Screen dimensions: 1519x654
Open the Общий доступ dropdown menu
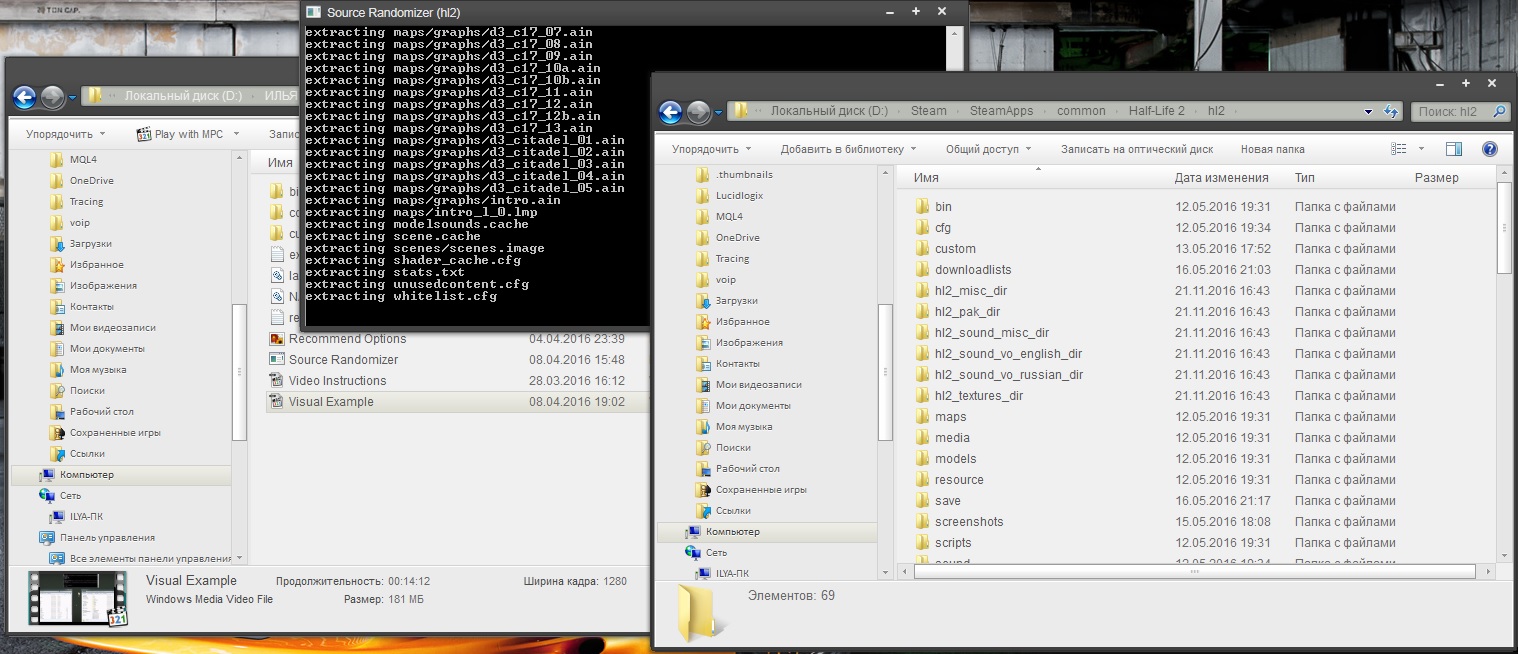click(988, 149)
